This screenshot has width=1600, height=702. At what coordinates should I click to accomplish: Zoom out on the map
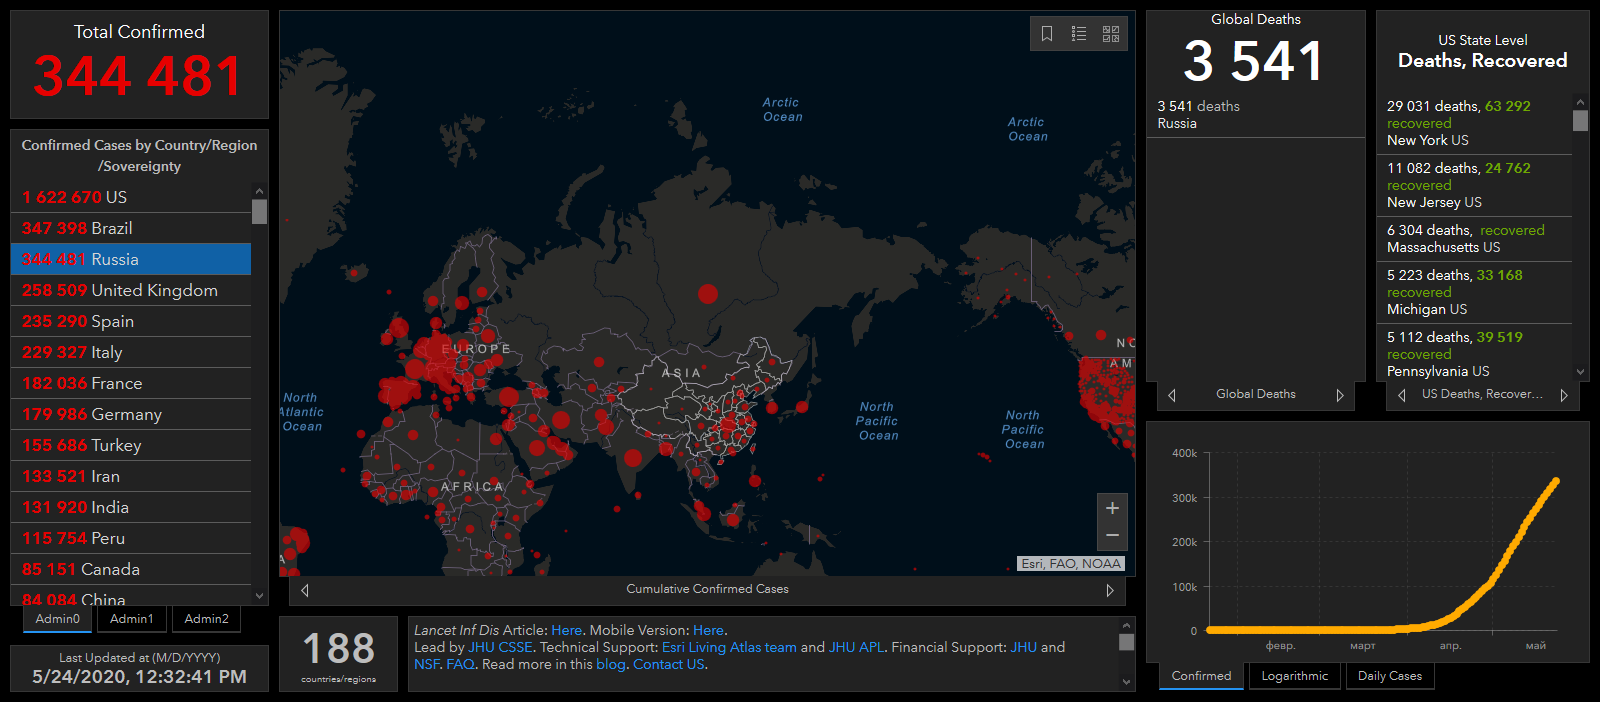coord(1112,536)
